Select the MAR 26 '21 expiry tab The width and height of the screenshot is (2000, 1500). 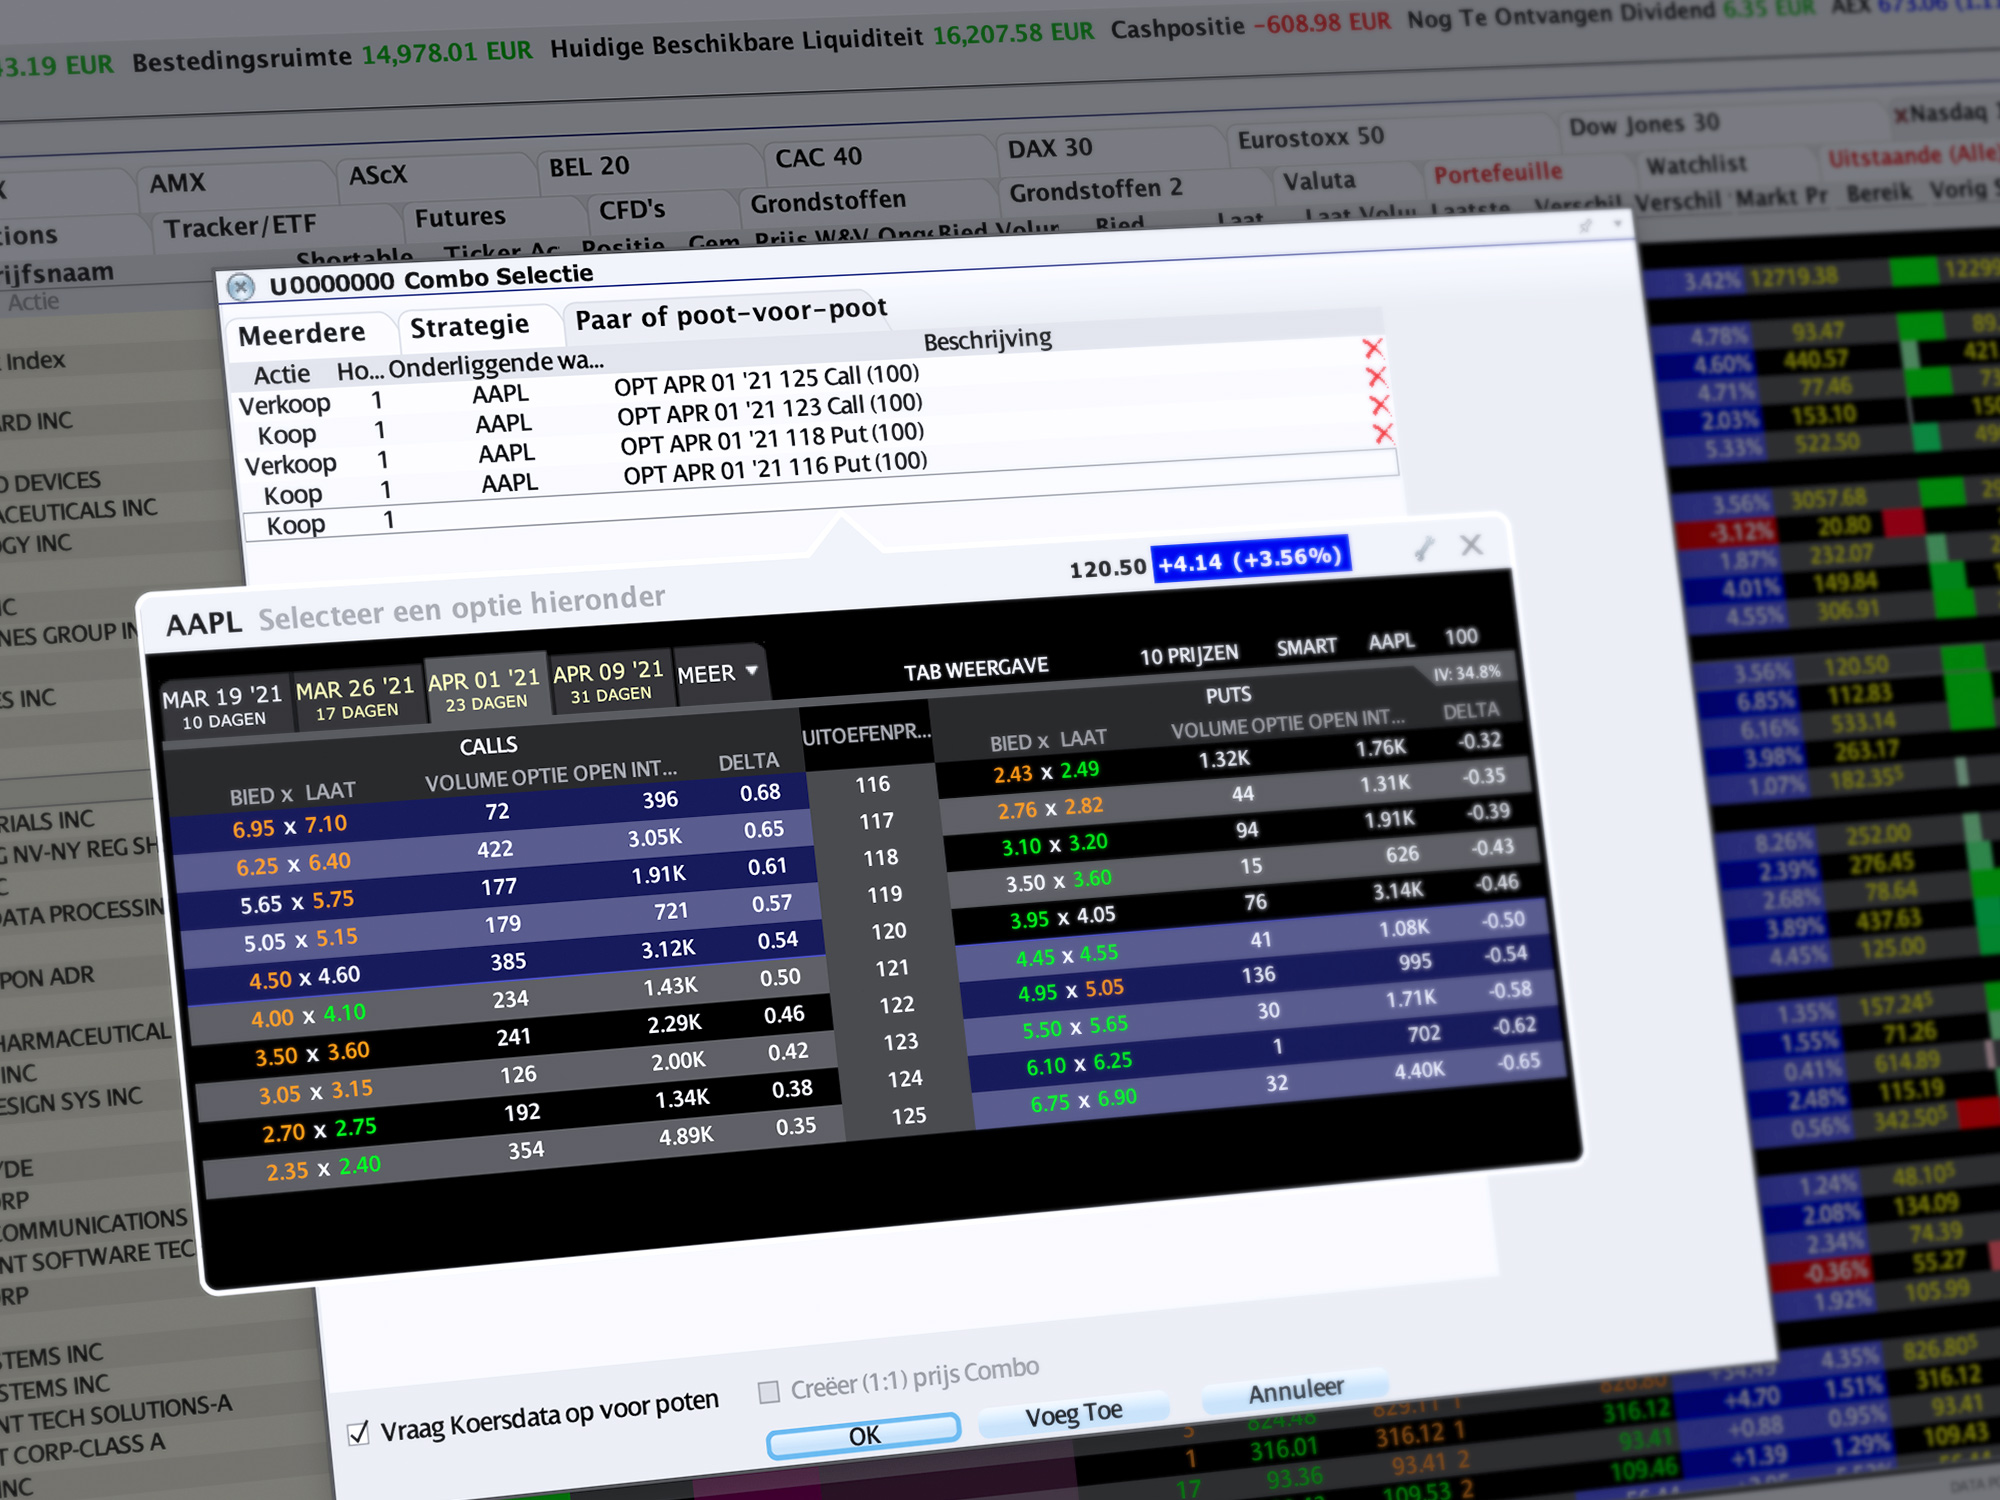[355, 699]
